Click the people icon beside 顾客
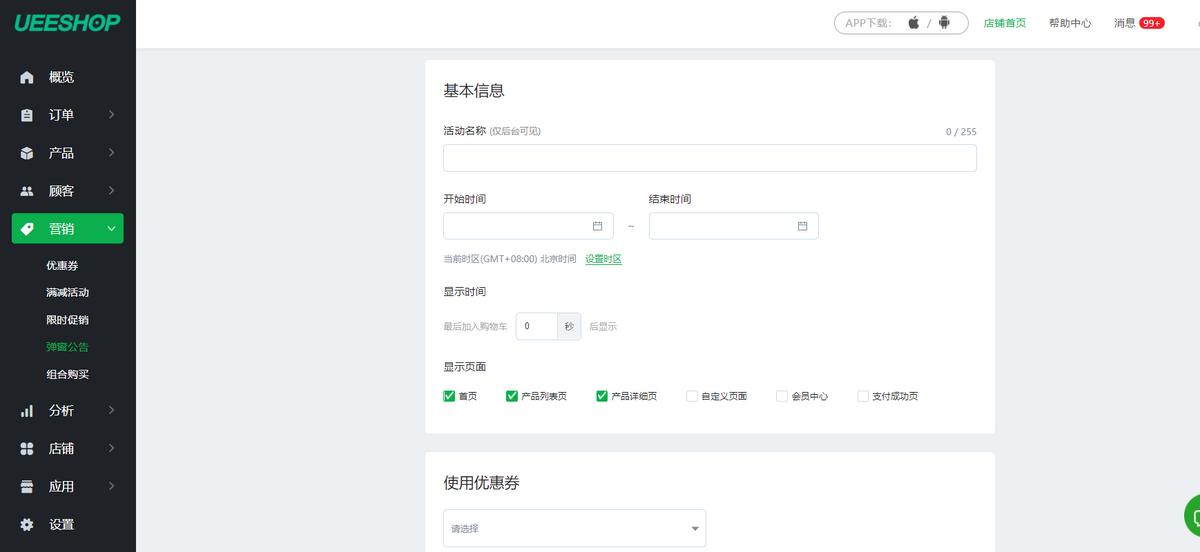The height and width of the screenshot is (552, 1200). (27, 191)
